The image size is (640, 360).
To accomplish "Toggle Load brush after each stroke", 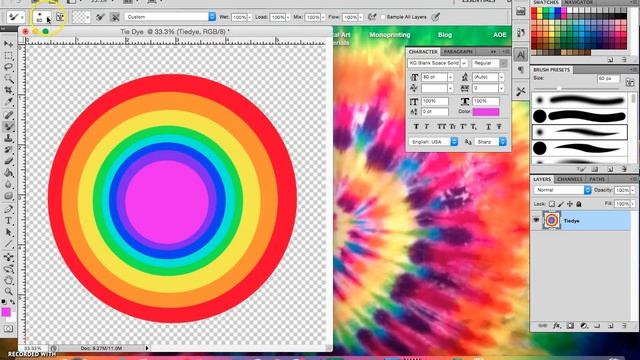I will [100, 17].
